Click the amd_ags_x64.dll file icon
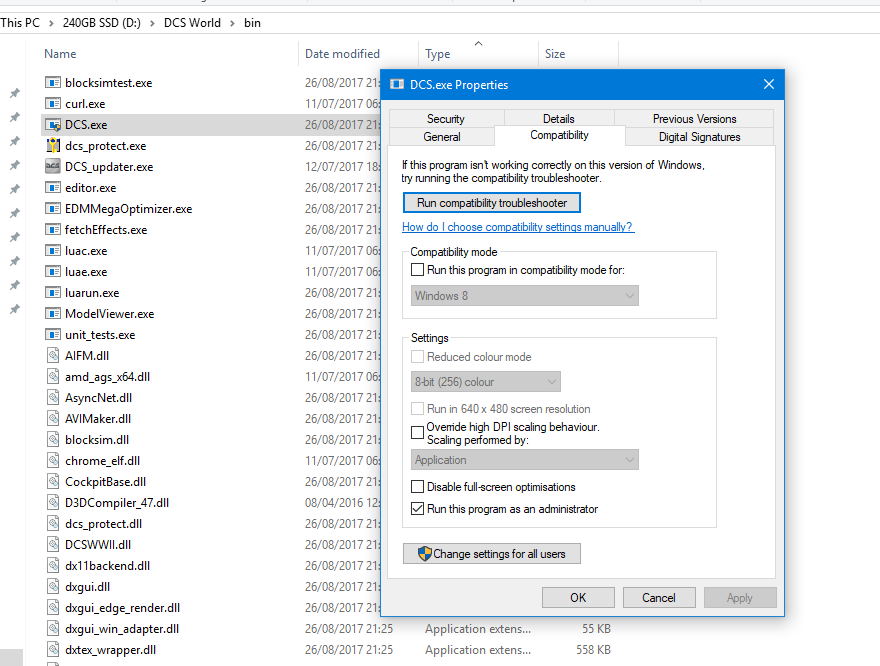Screen dimensions: 880x666 click(53, 376)
